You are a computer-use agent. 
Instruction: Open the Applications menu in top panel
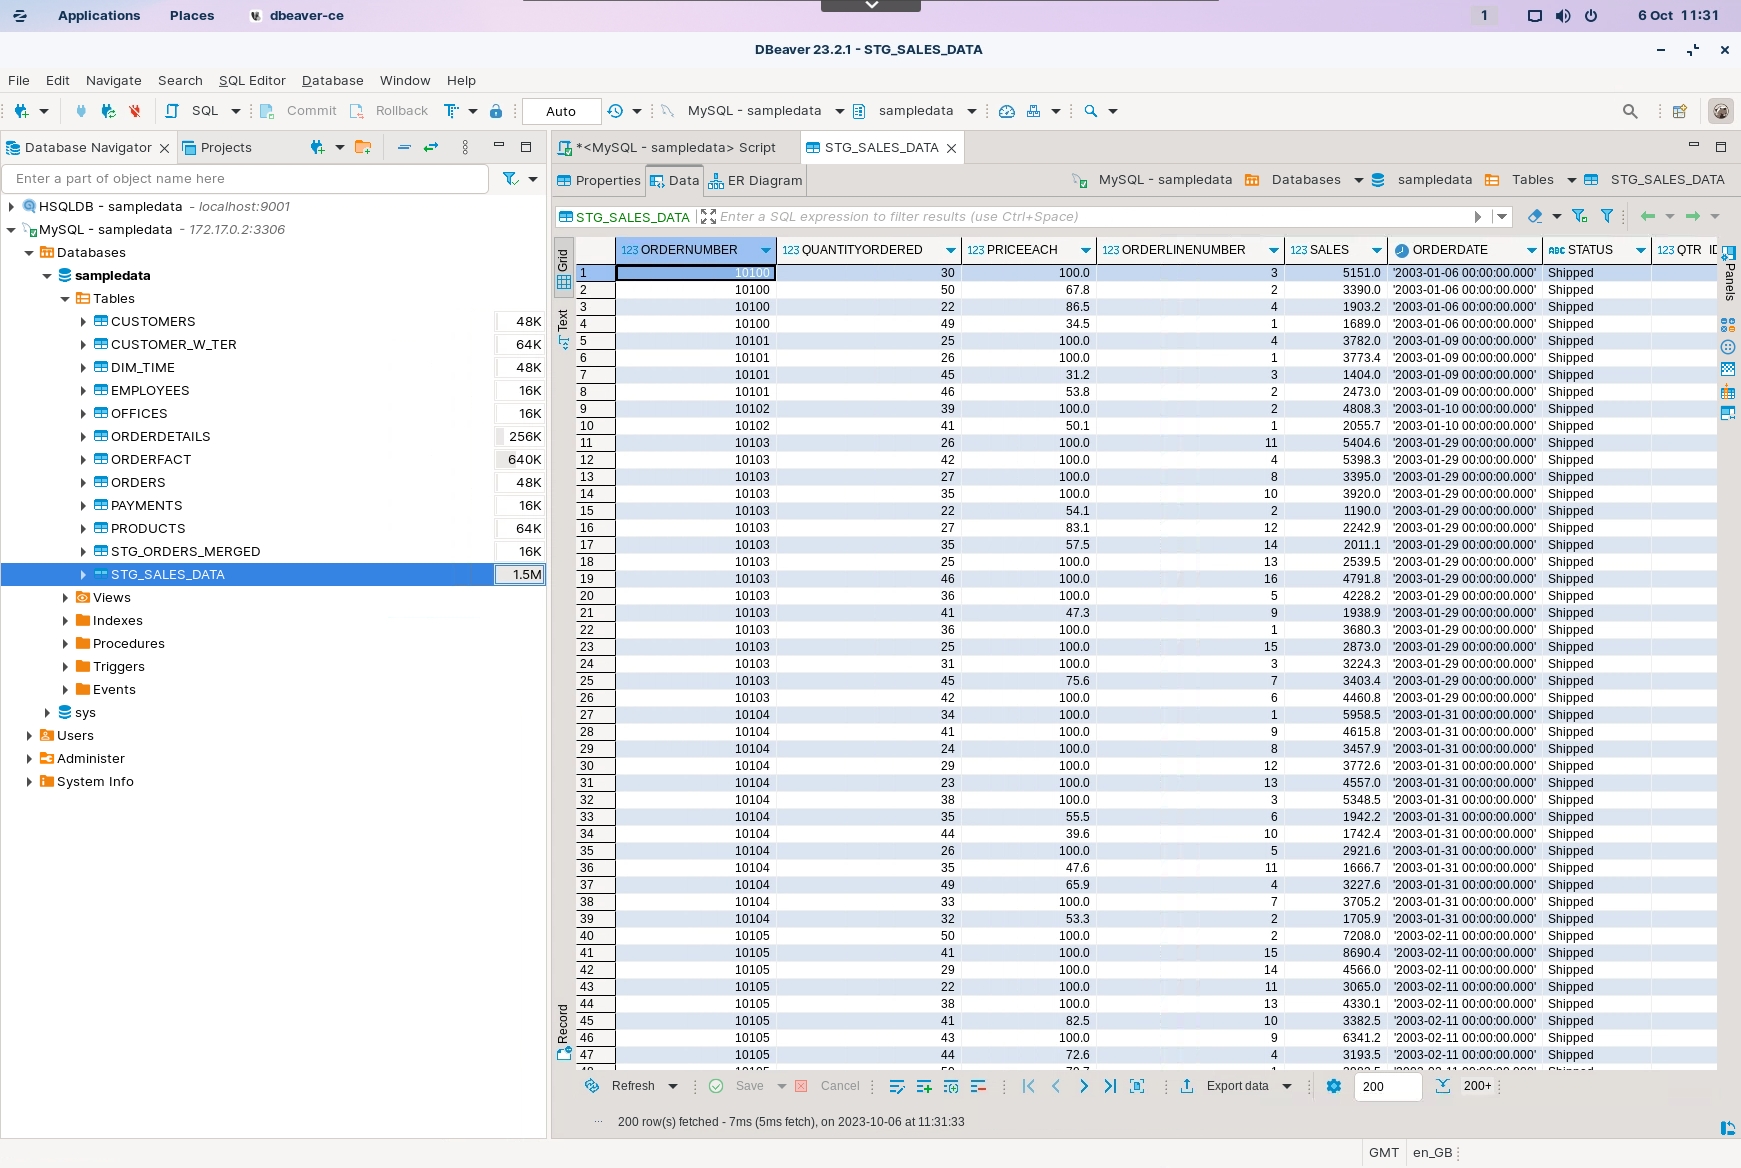99,15
